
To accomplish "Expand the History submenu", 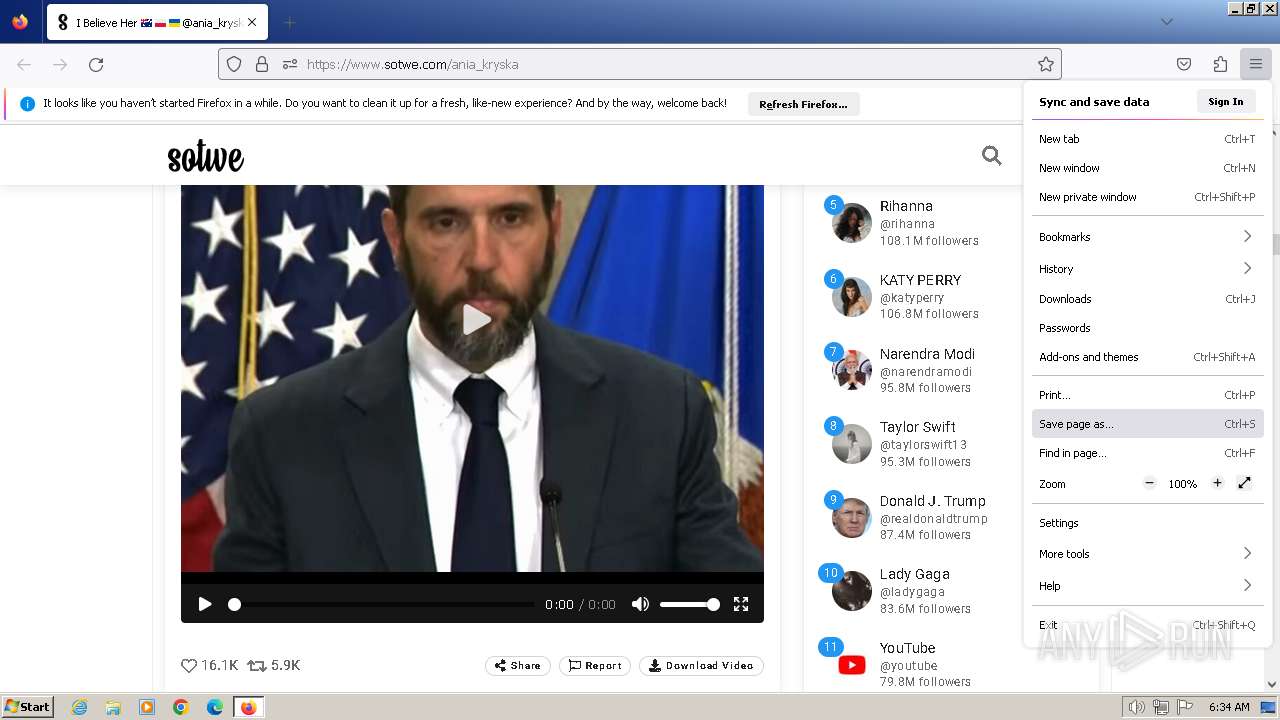I will 1147,269.
